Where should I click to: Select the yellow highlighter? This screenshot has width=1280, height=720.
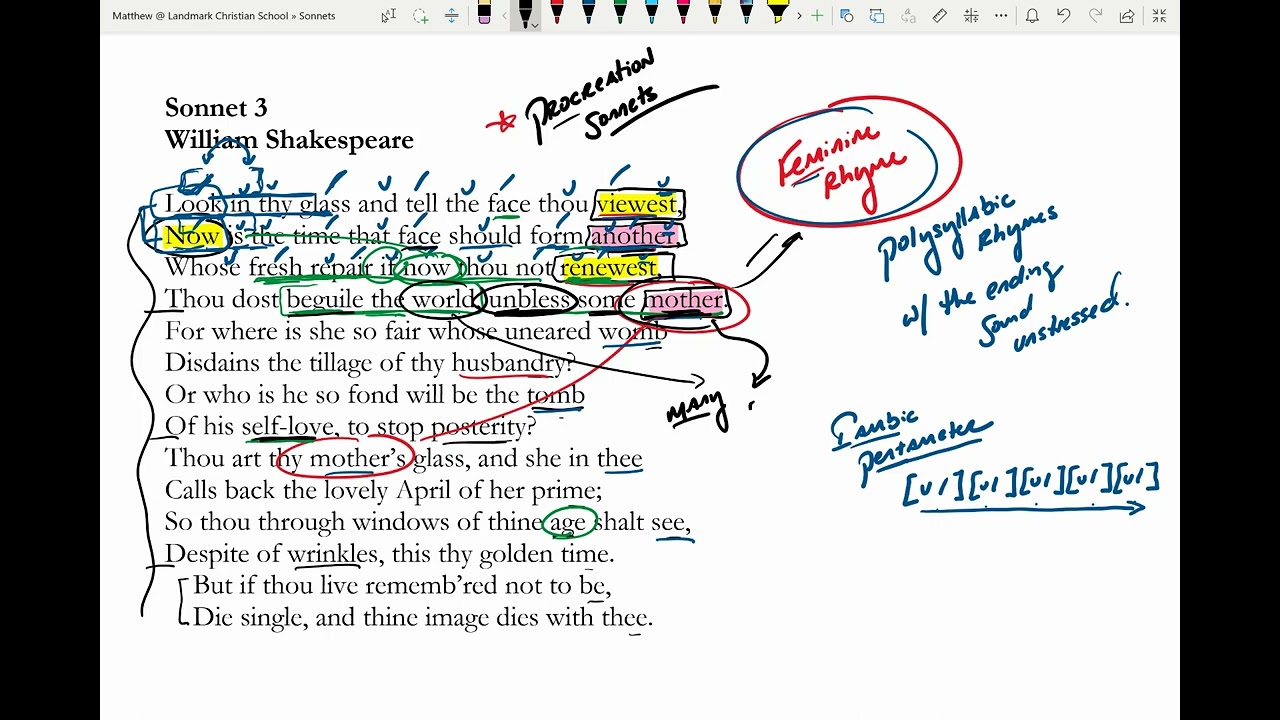click(x=778, y=13)
